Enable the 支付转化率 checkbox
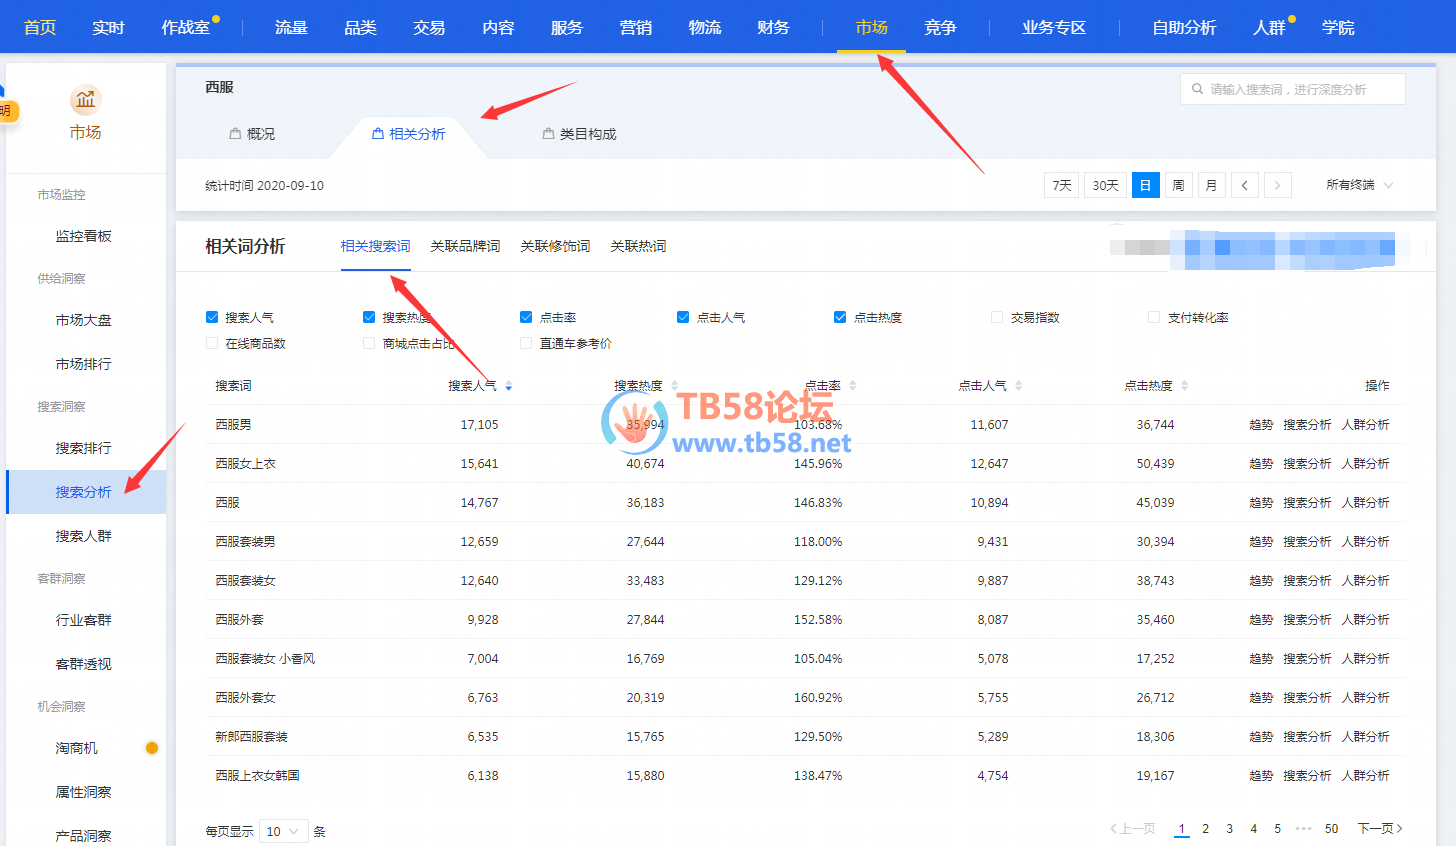This screenshot has width=1456, height=846. point(1154,317)
